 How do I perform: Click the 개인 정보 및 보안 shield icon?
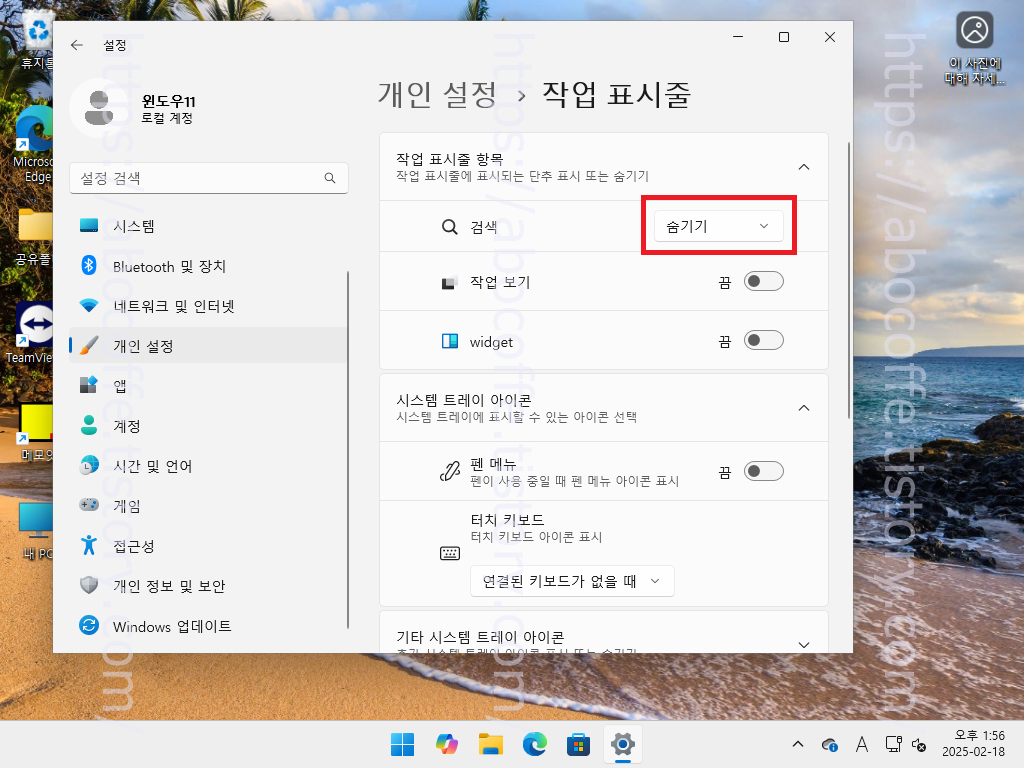[89, 585]
